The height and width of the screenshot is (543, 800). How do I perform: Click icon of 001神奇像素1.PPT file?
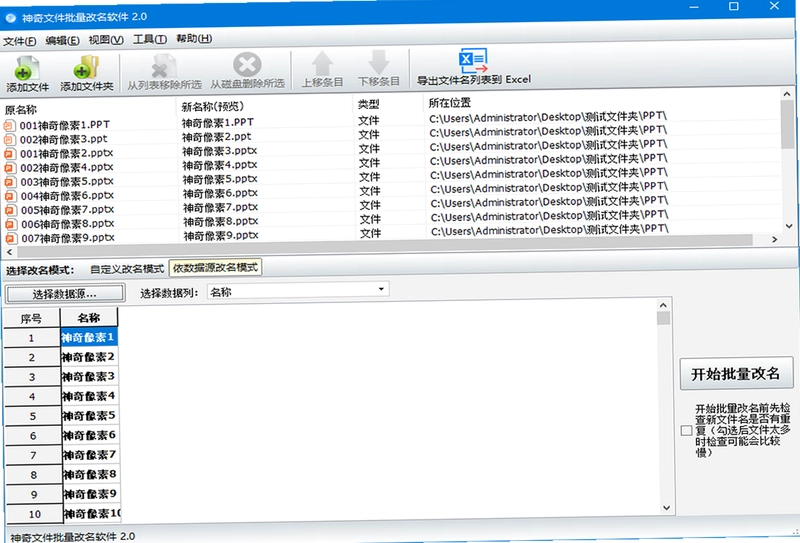10,125
